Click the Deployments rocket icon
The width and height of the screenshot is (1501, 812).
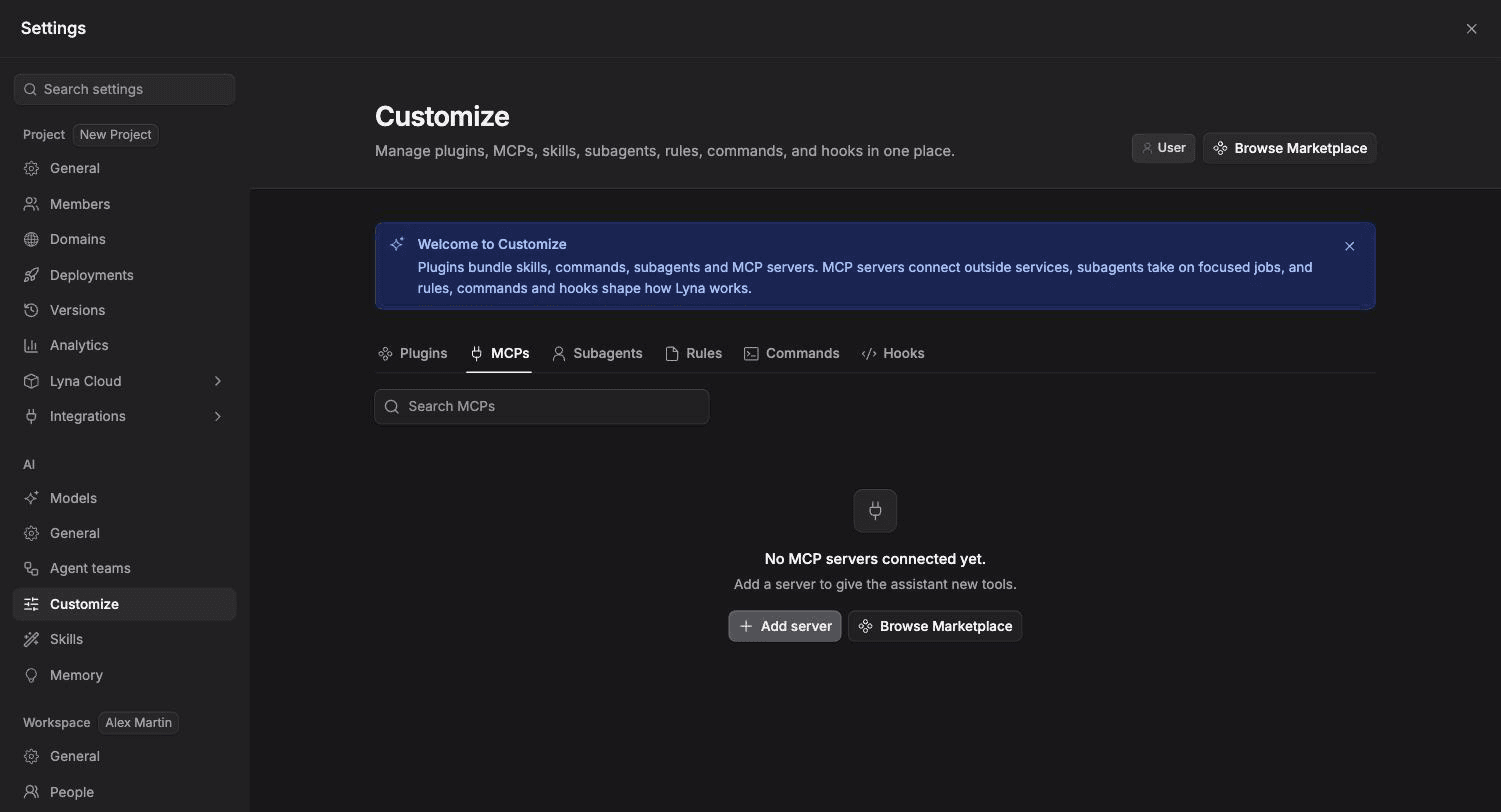coord(31,275)
